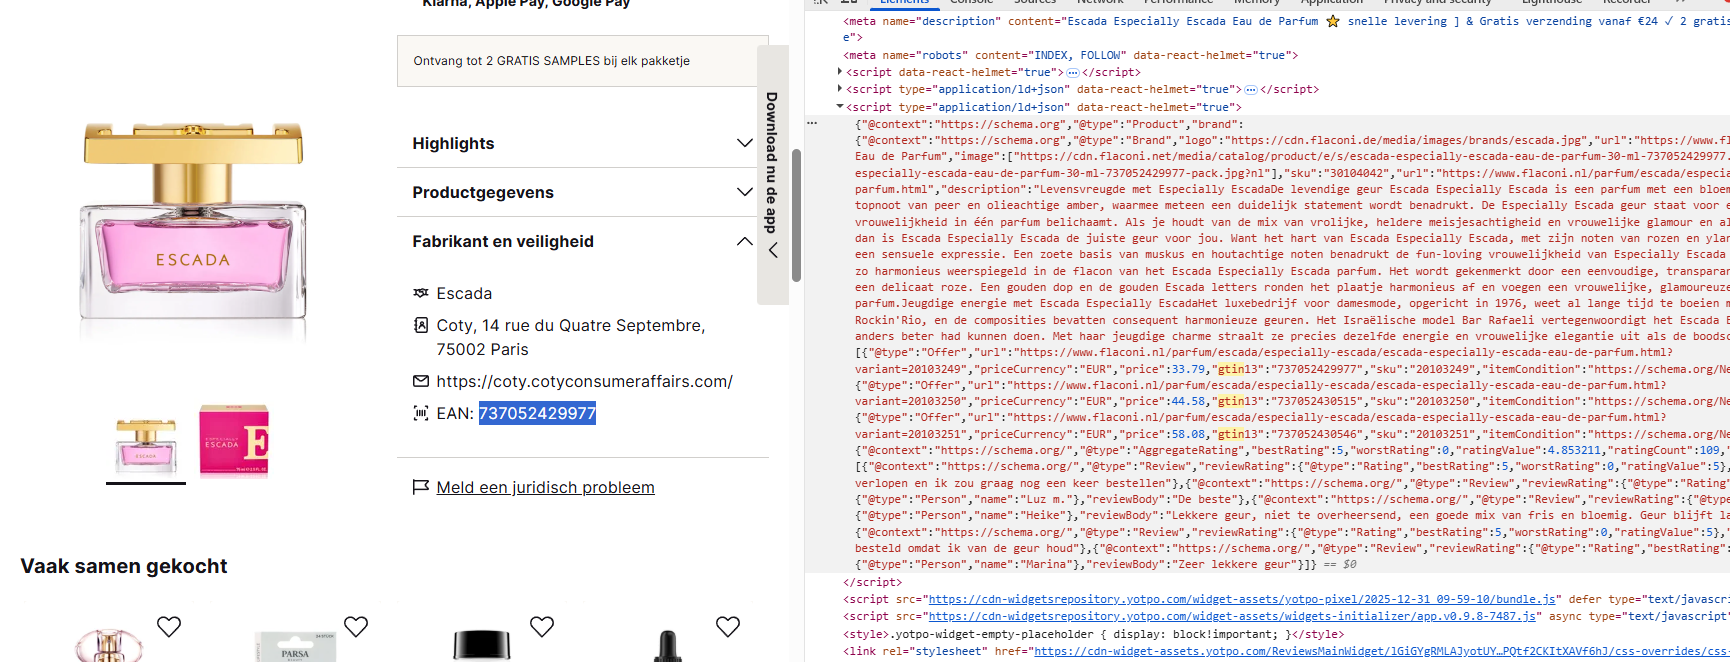Screen dimensions: 1730x662
Task: Click the DevTools row actions three-dot icon
Action: (x=812, y=123)
